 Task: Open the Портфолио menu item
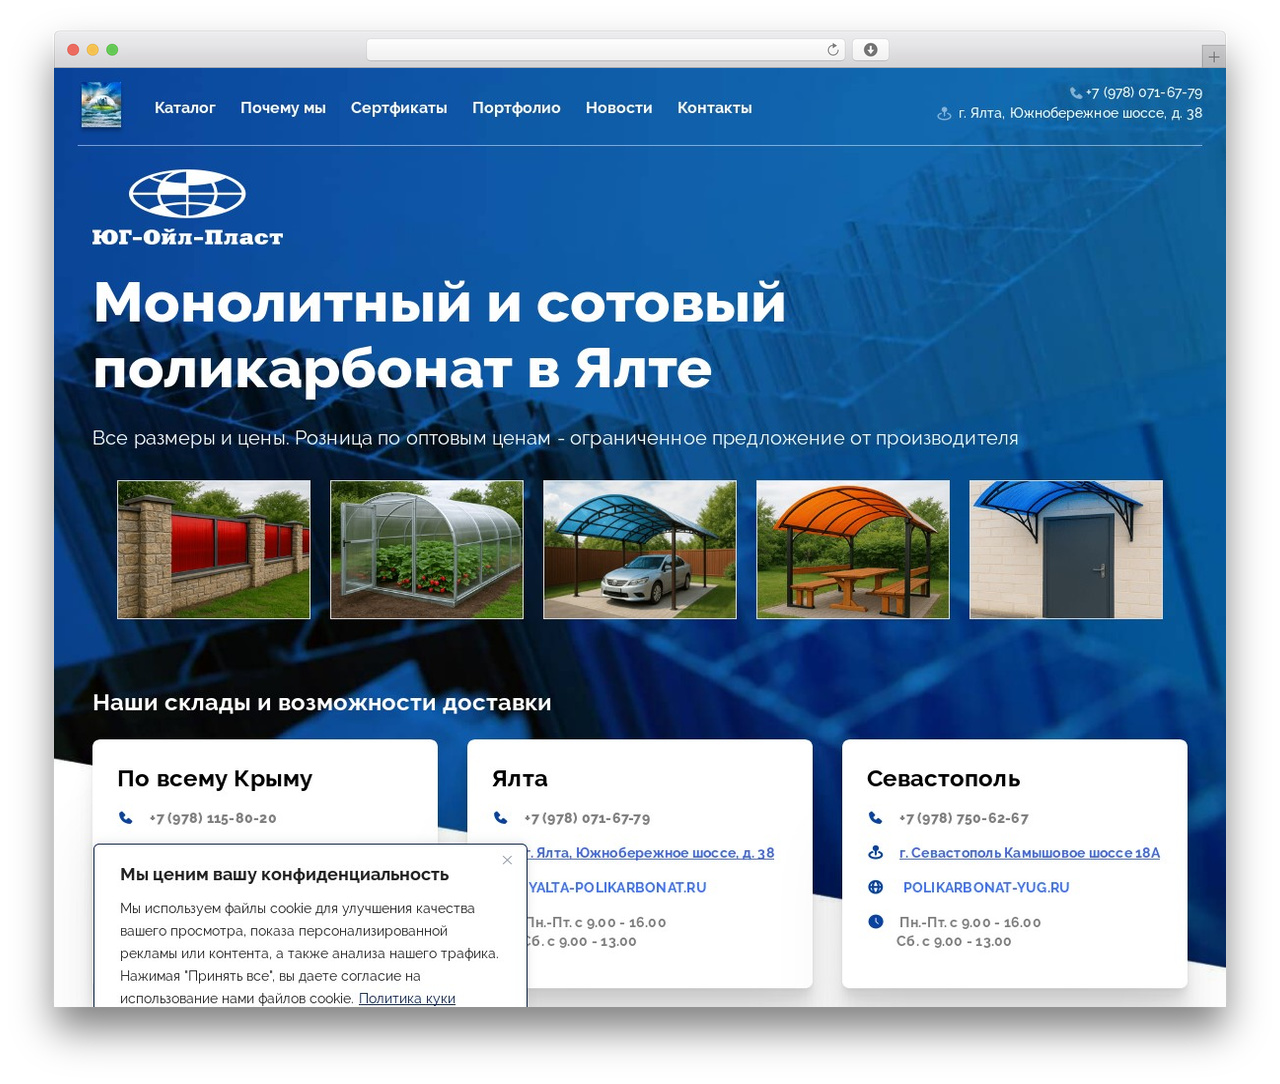516,108
